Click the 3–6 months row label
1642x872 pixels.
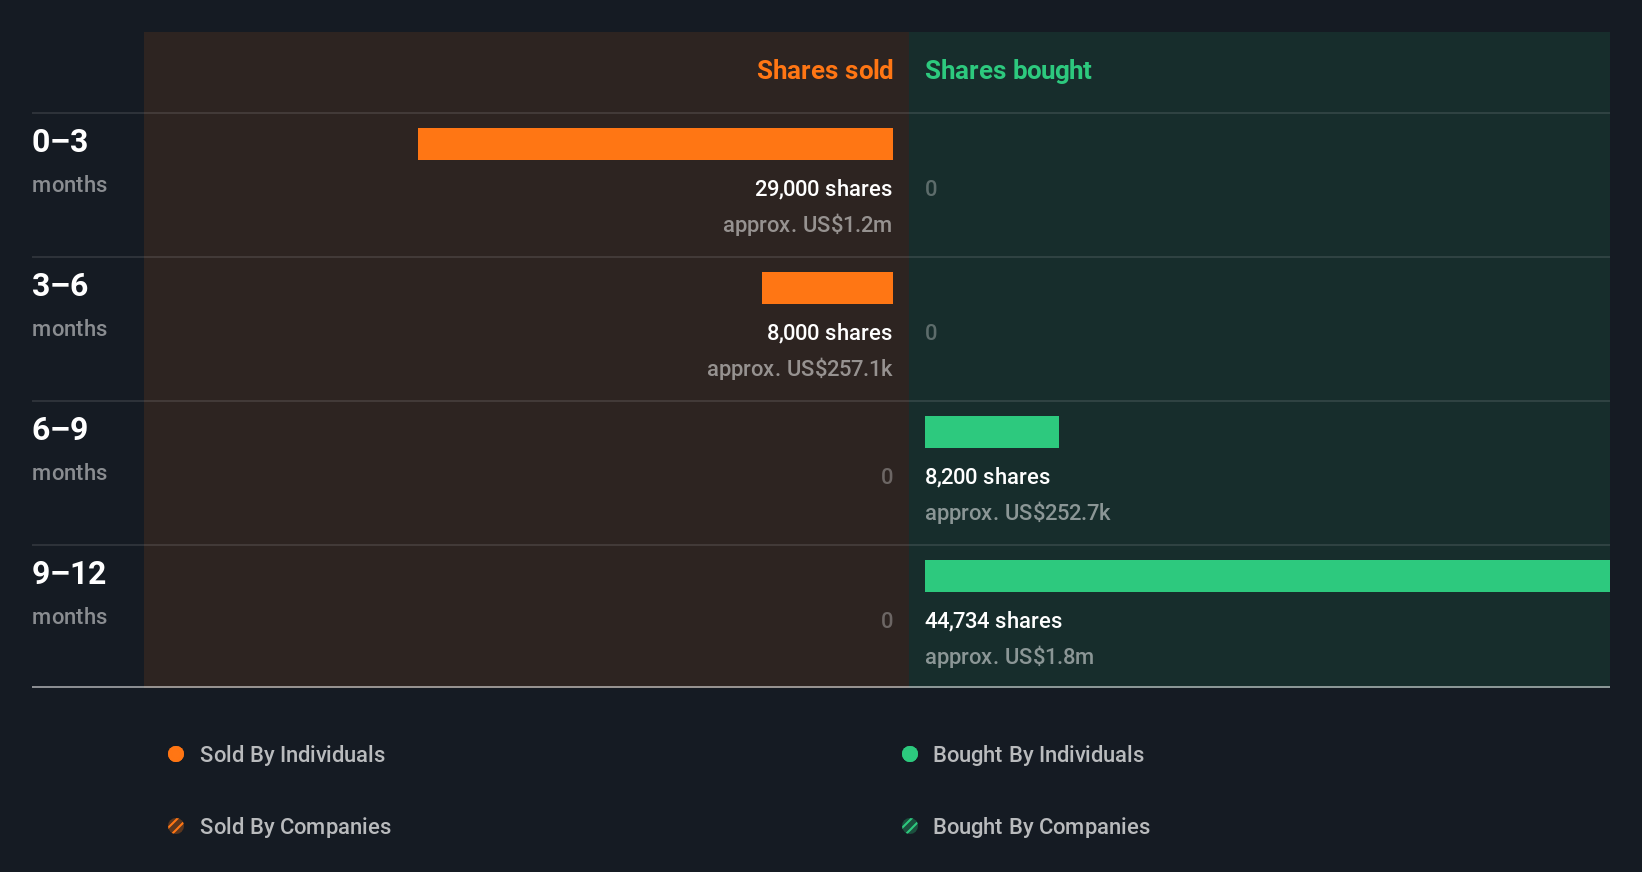point(69,305)
